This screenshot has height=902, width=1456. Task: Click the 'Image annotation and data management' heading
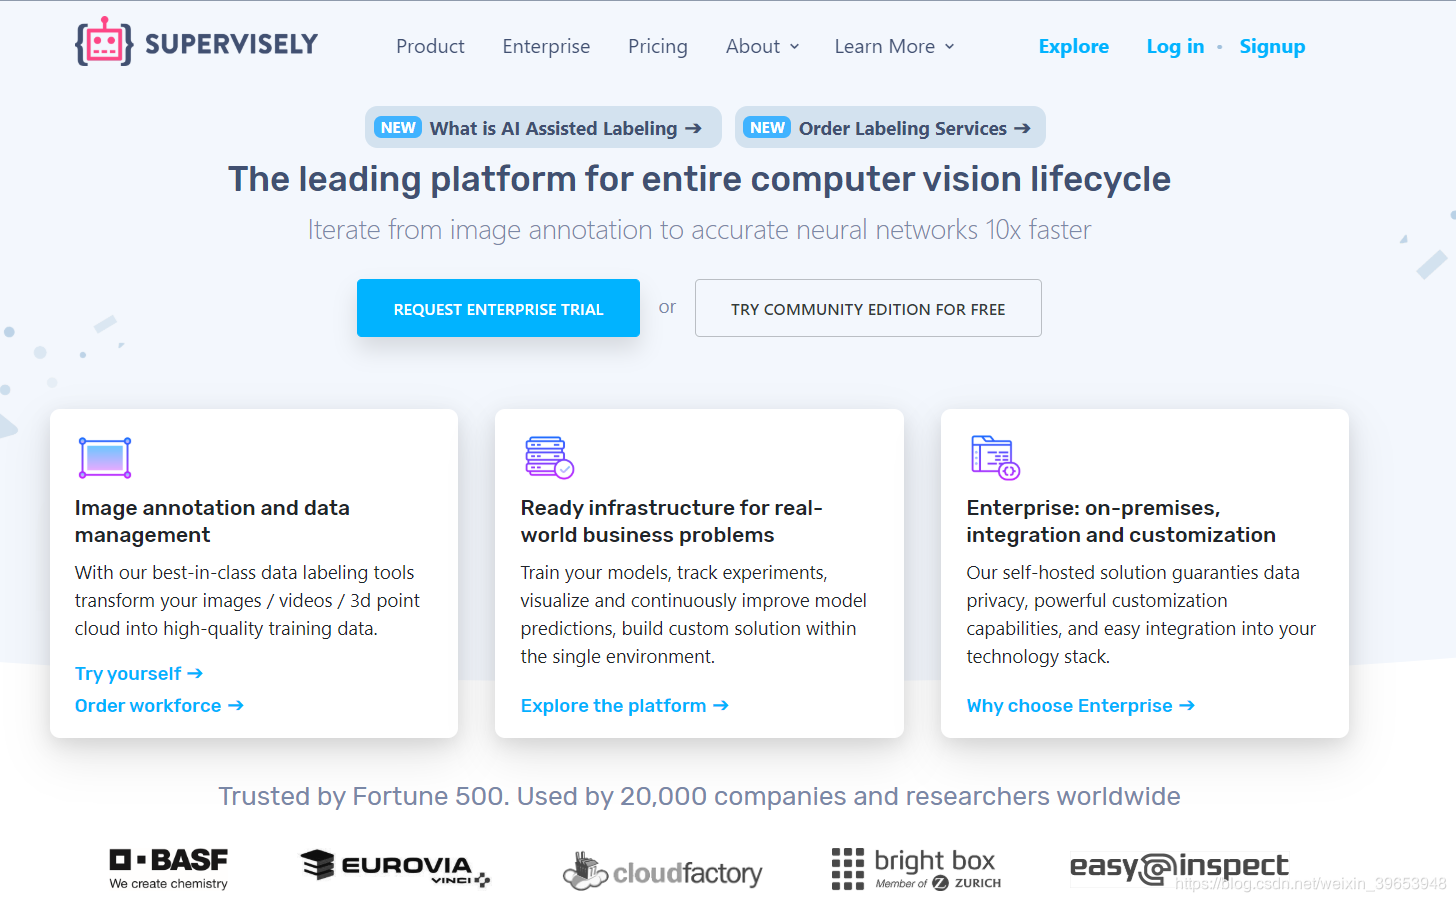(212, 521)
